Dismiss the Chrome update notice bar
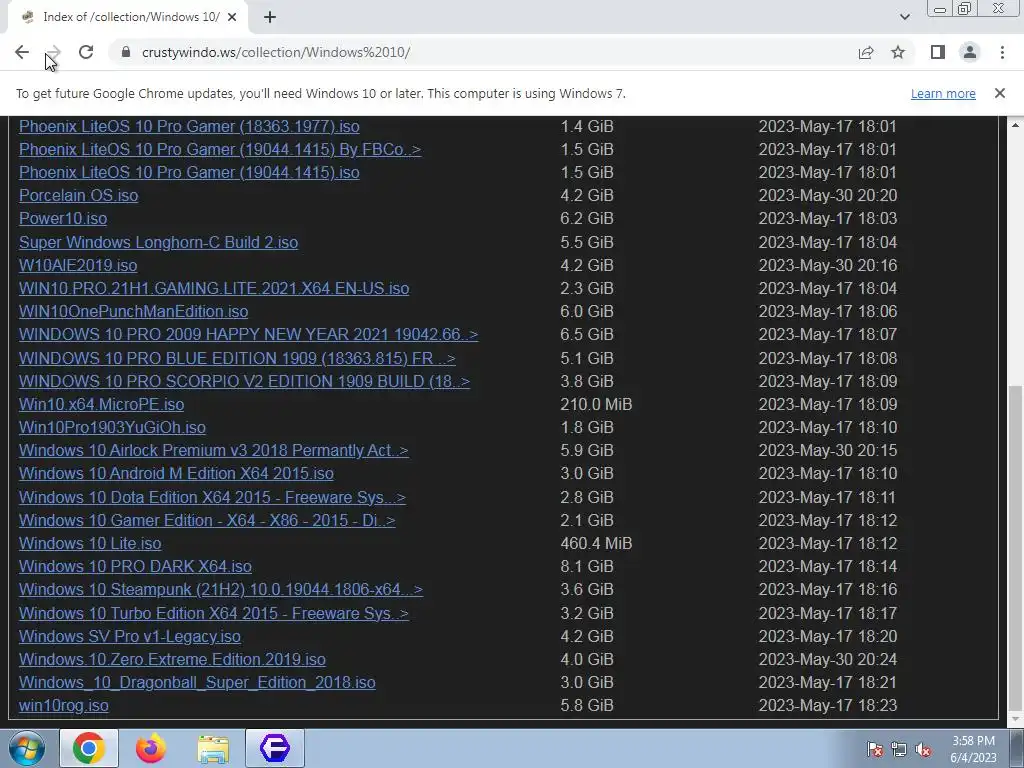 (999, 93)
